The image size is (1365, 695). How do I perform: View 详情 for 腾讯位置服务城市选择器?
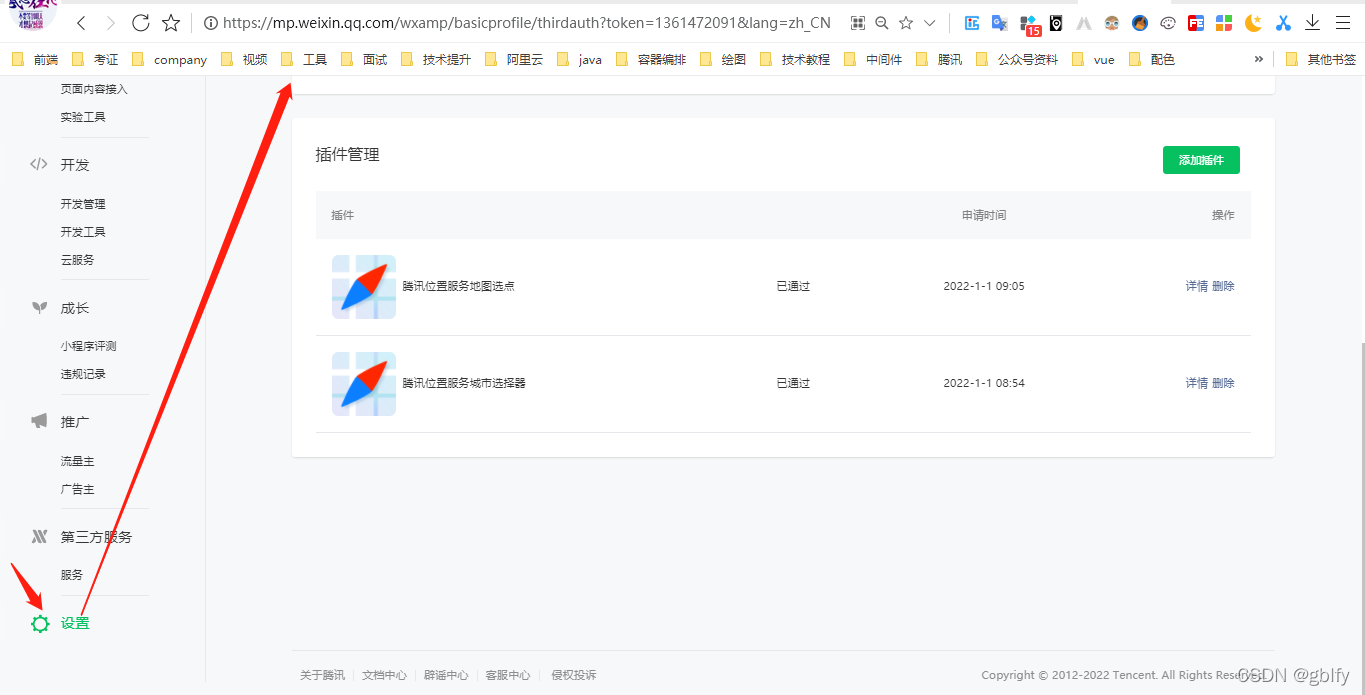[1196, 383]
